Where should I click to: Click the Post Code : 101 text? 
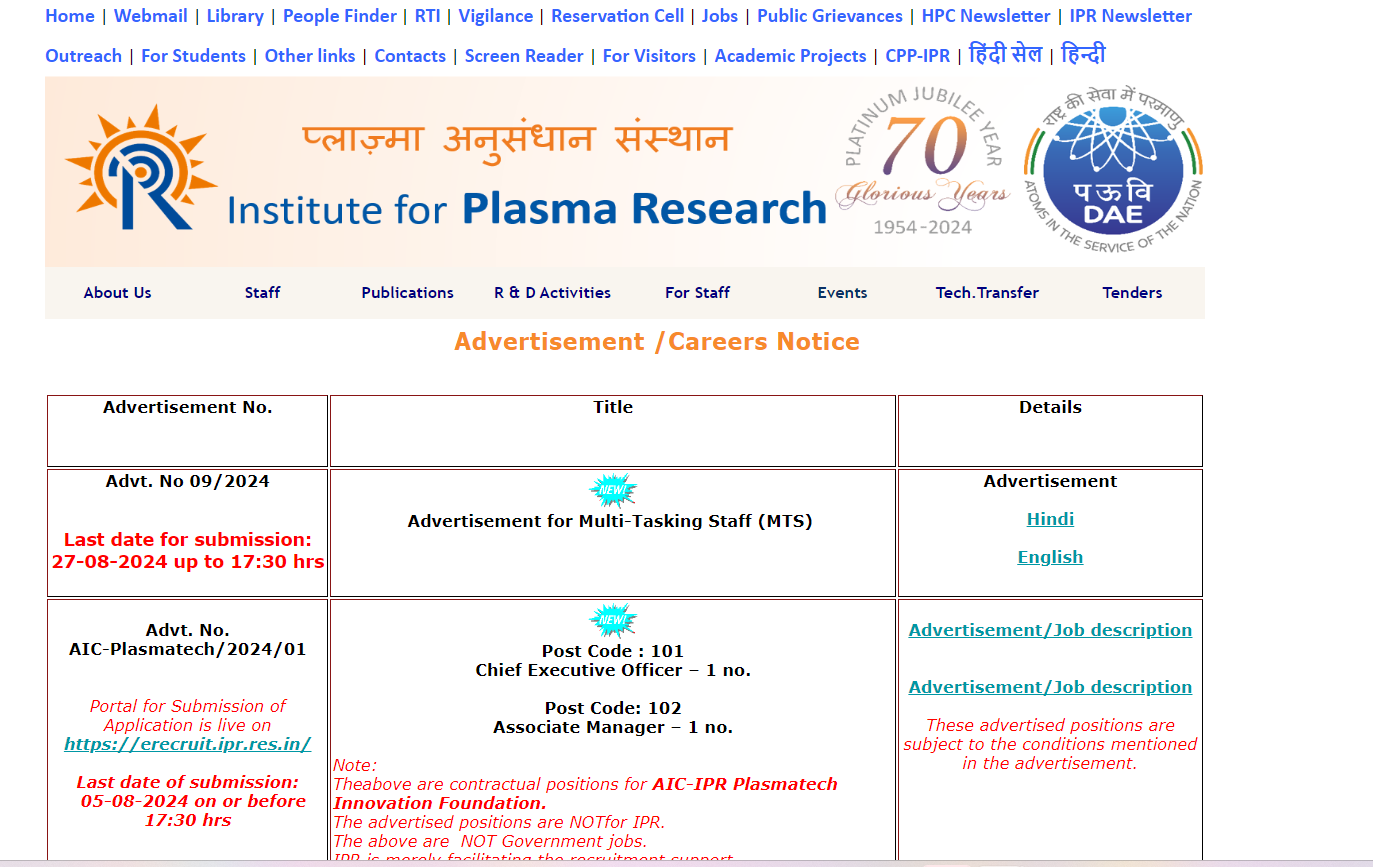613,651
